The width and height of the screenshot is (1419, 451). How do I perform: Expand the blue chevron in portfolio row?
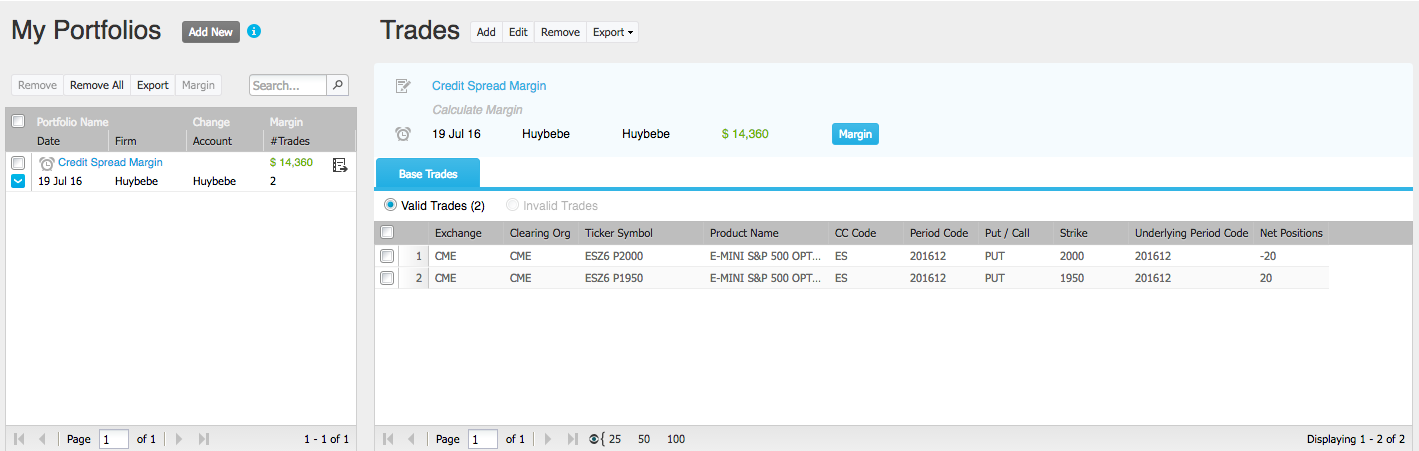[x=18, y=181]
